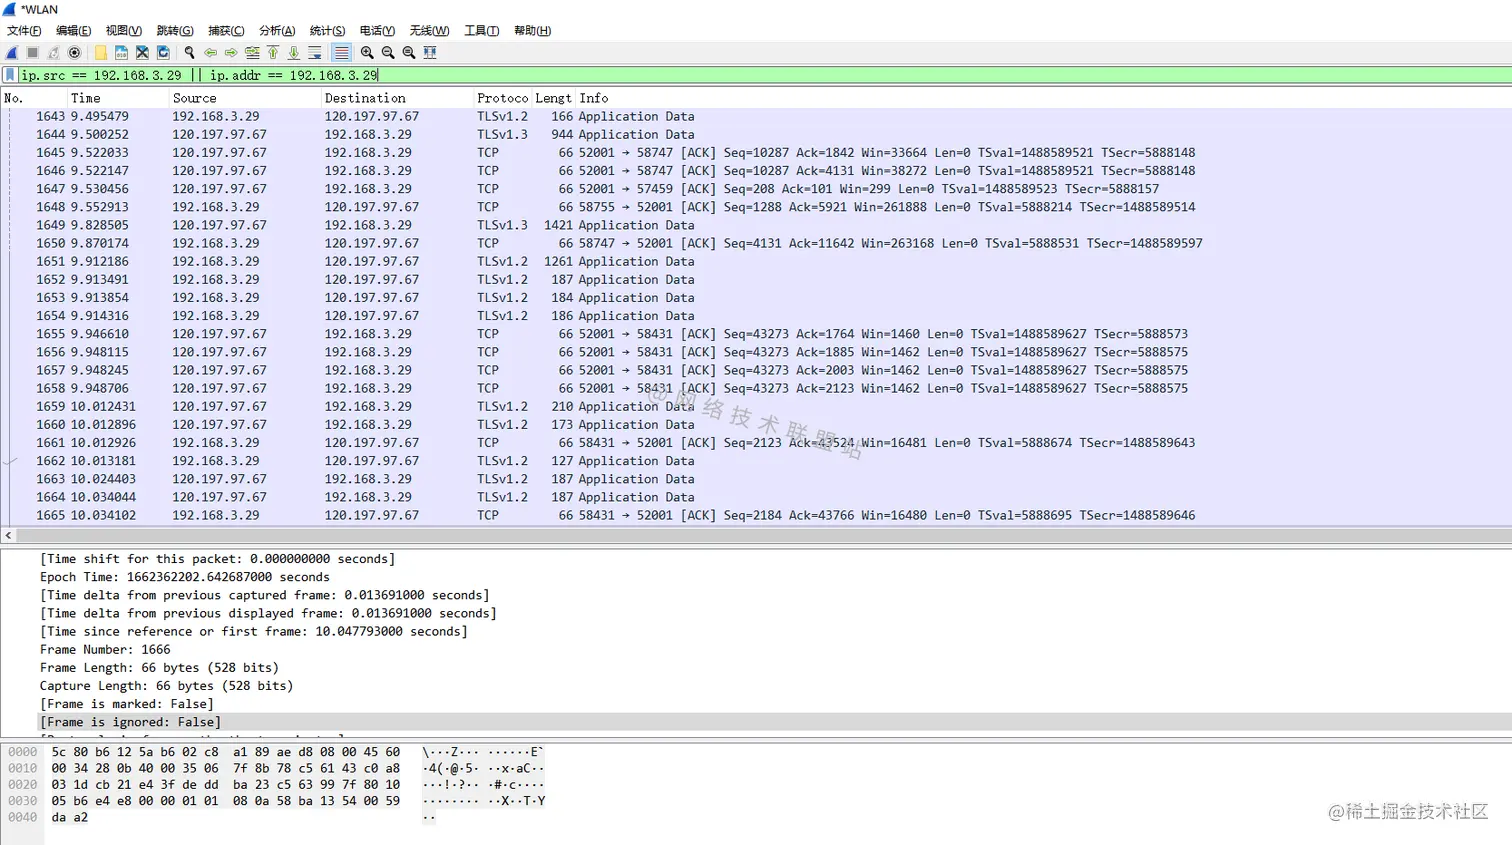Sort packets by Time column
This screenshot has height=845, width=1512.
click(117, 98)
